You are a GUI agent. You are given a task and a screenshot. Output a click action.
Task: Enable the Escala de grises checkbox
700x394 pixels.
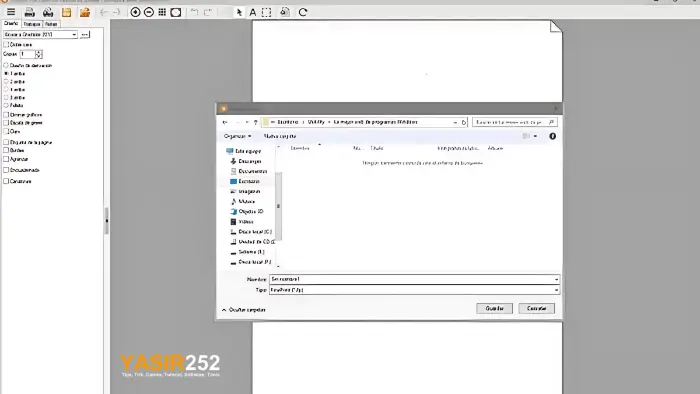[x=6, y=123]
